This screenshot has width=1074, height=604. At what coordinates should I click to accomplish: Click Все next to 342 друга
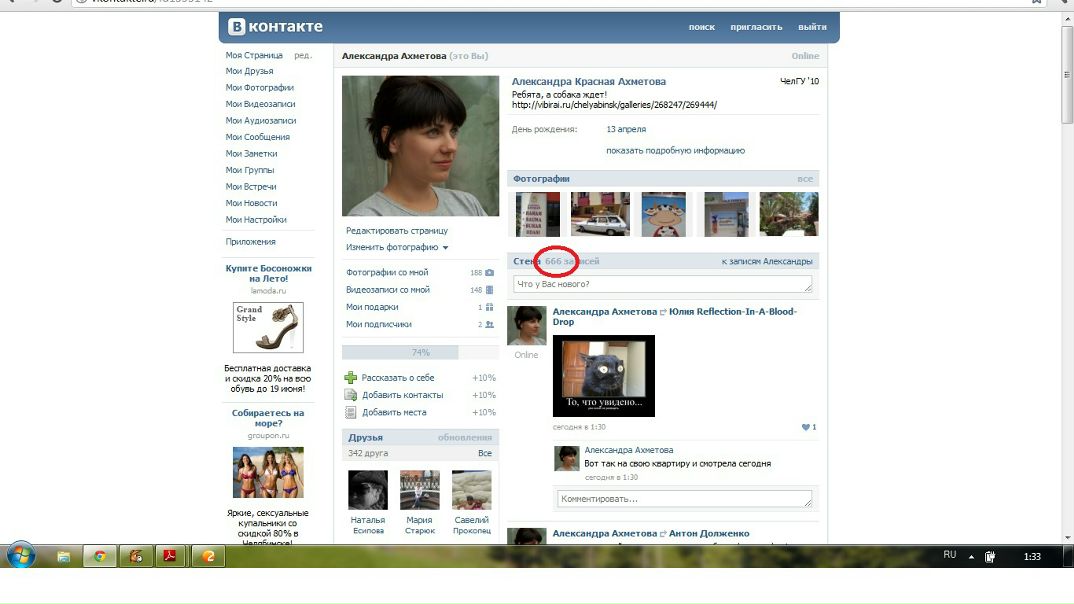point(485,453)
